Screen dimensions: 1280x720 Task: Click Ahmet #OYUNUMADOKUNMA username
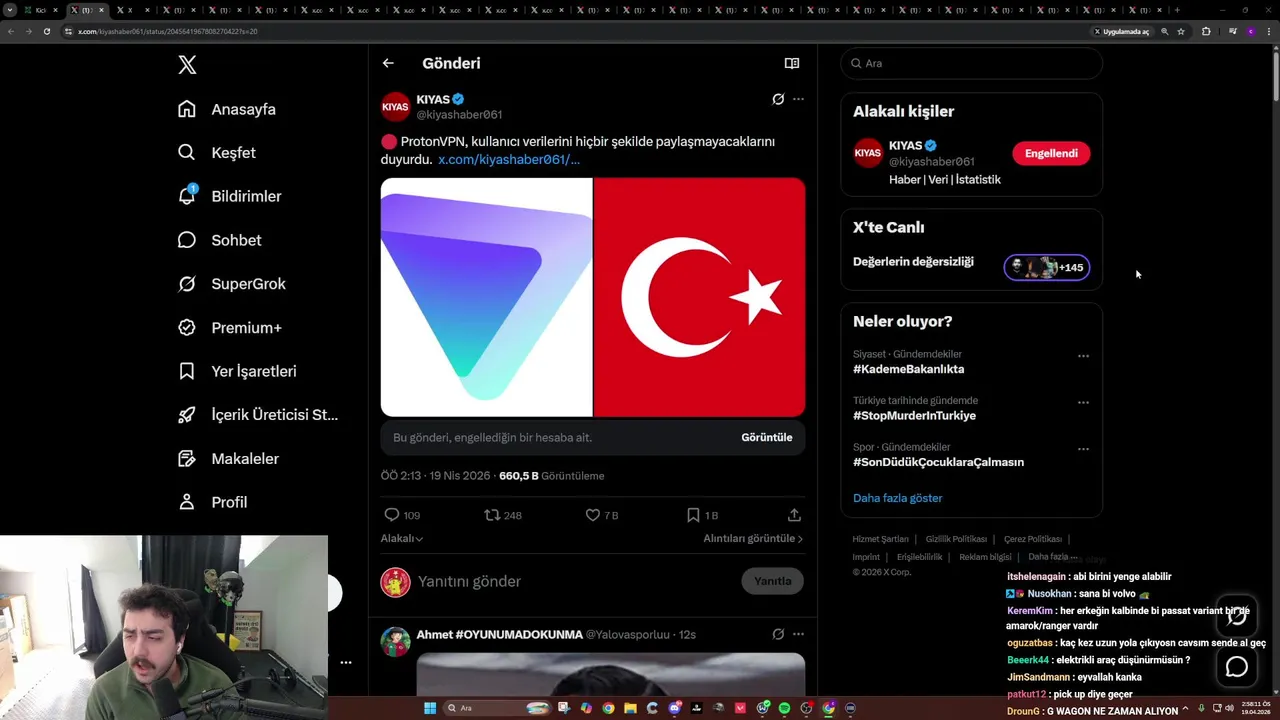[x=499, y=634]
